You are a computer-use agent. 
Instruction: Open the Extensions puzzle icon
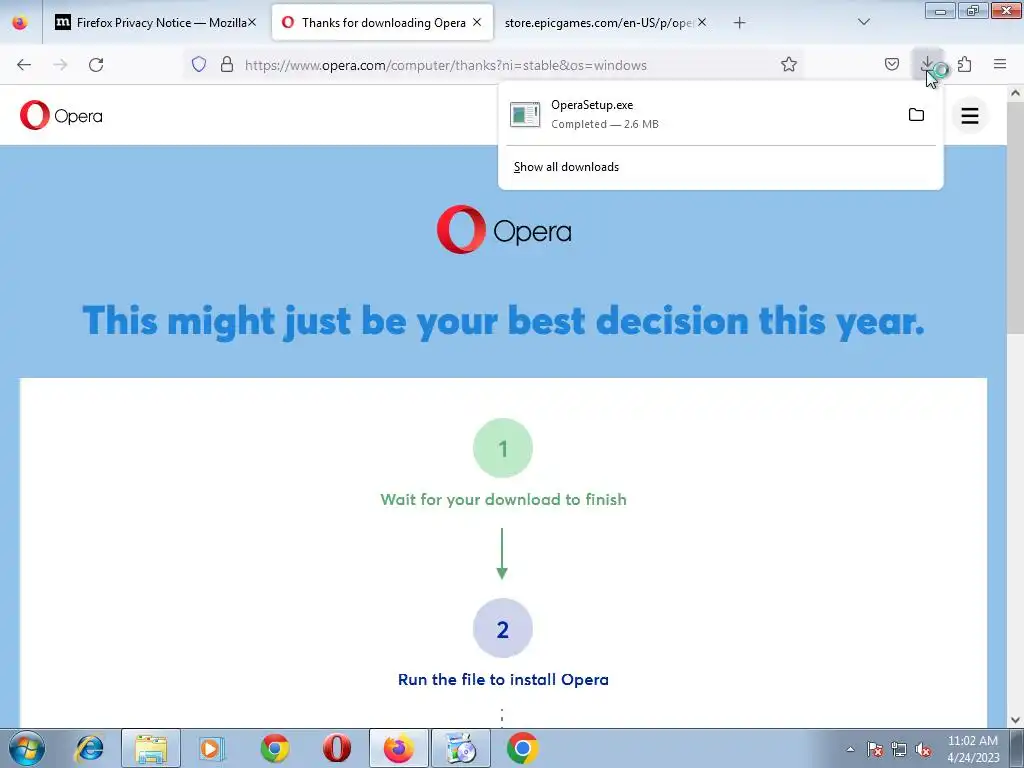(x=965, y=64)
